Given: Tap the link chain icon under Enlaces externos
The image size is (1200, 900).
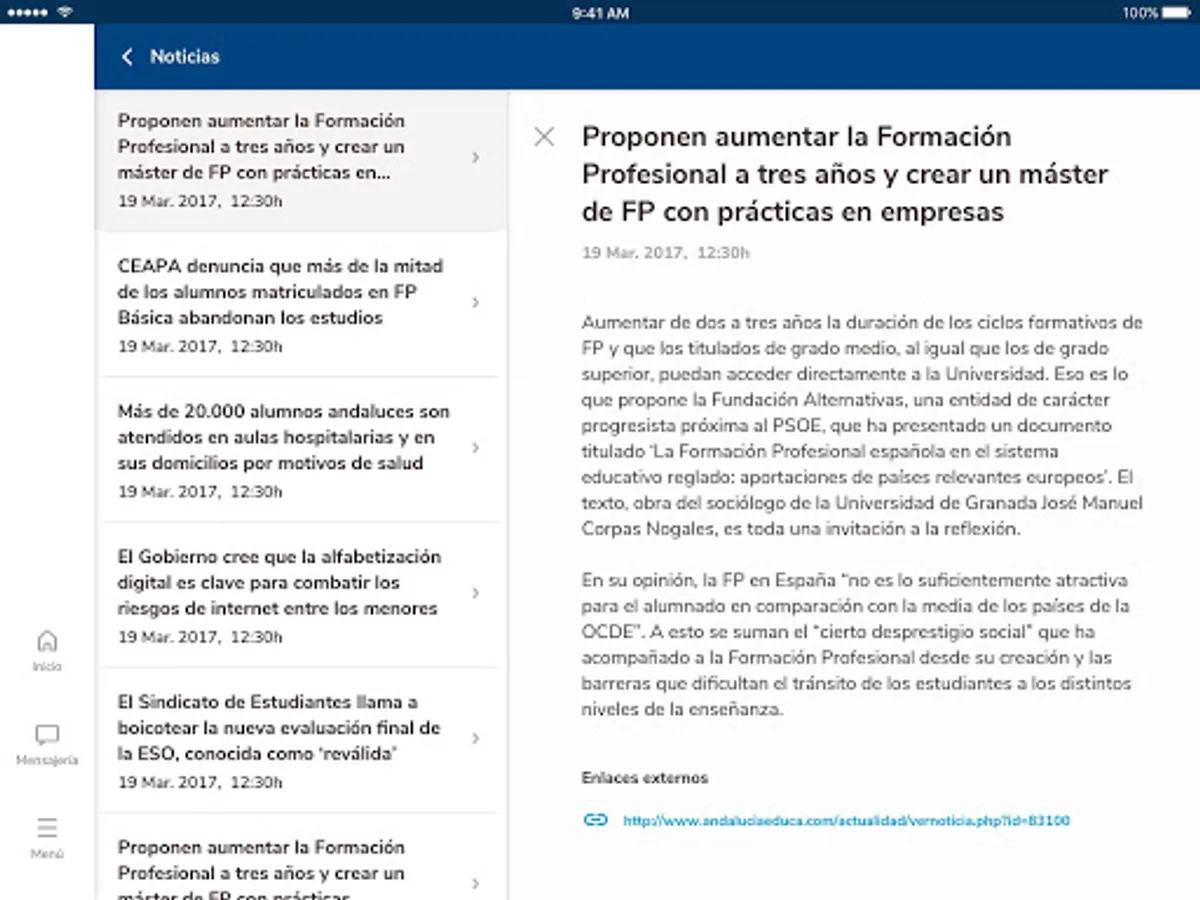Looking at the screenshot, I should coord(595,820).
